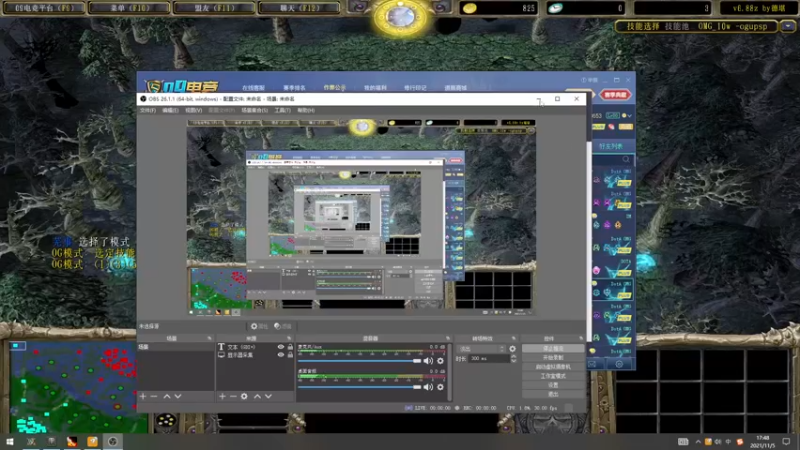Mute the 麦克风/Aux audio channel
This screenshot has width=800, height=450.
(x=428, y=361)
